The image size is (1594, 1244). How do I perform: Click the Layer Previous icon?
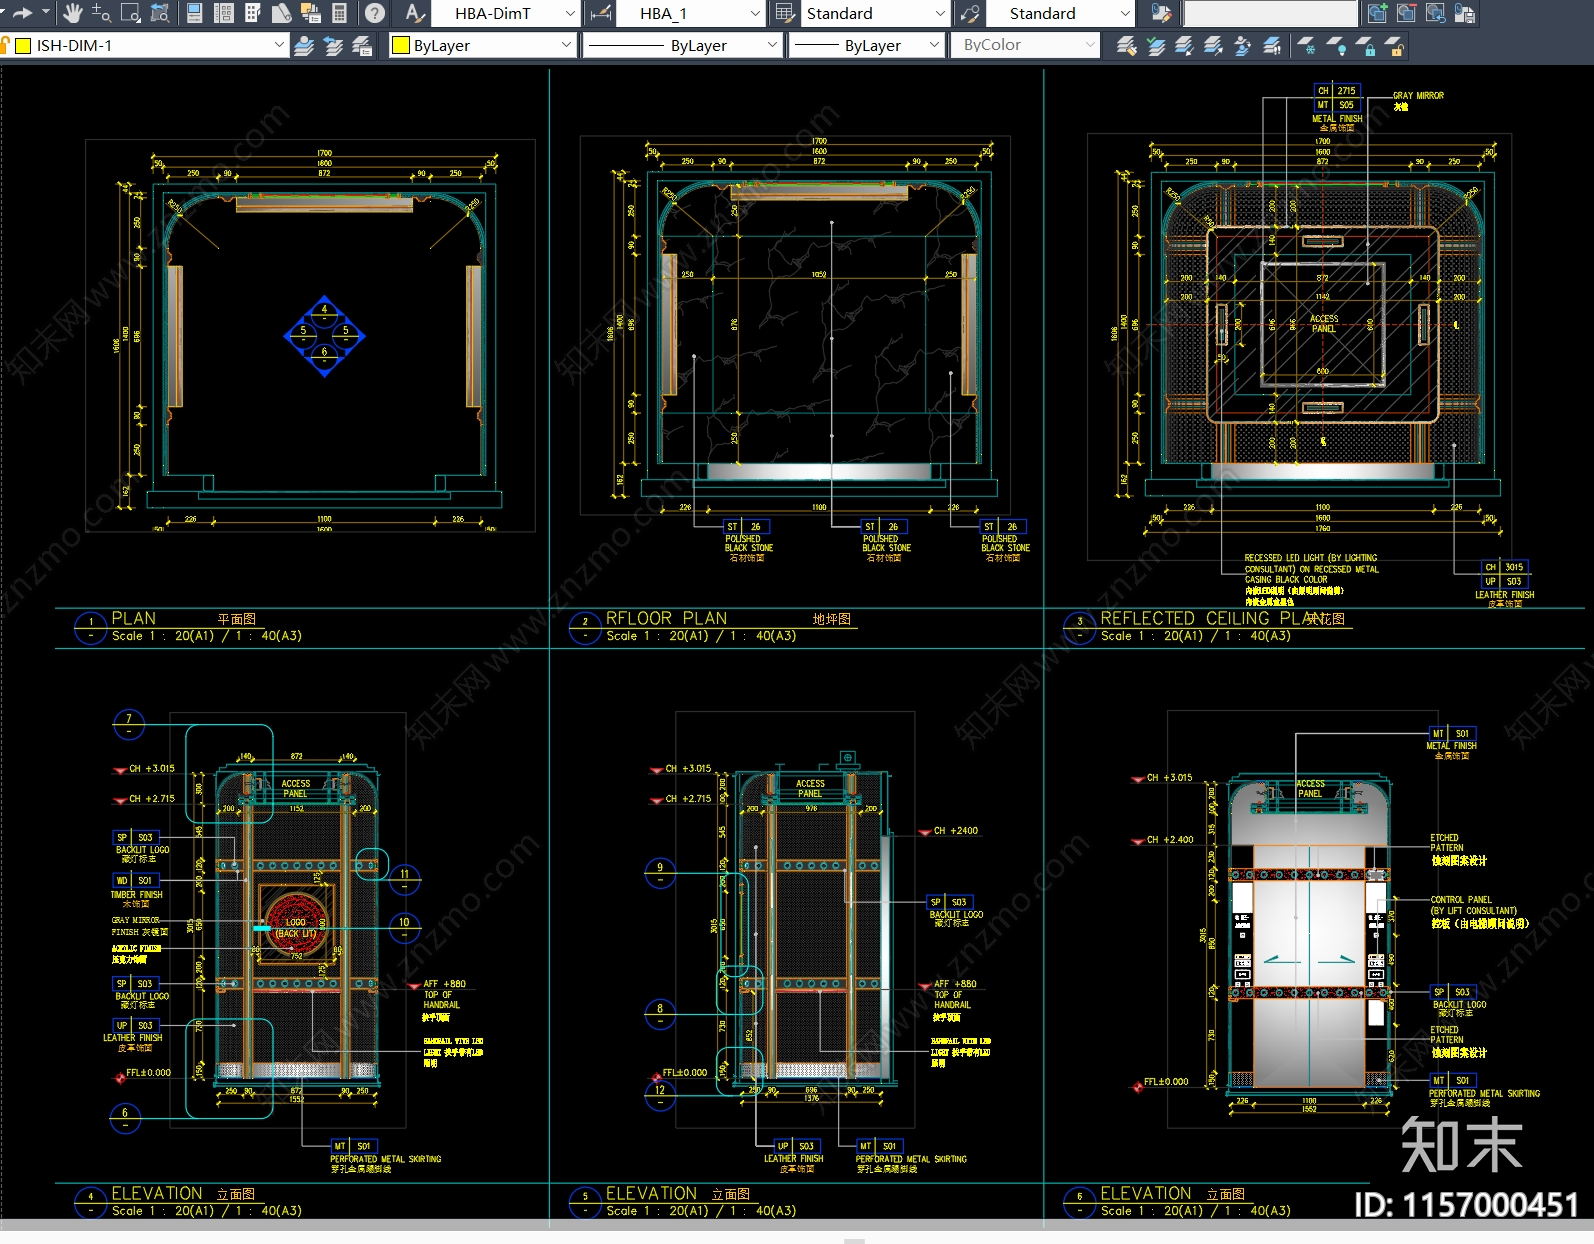[333, 46]
